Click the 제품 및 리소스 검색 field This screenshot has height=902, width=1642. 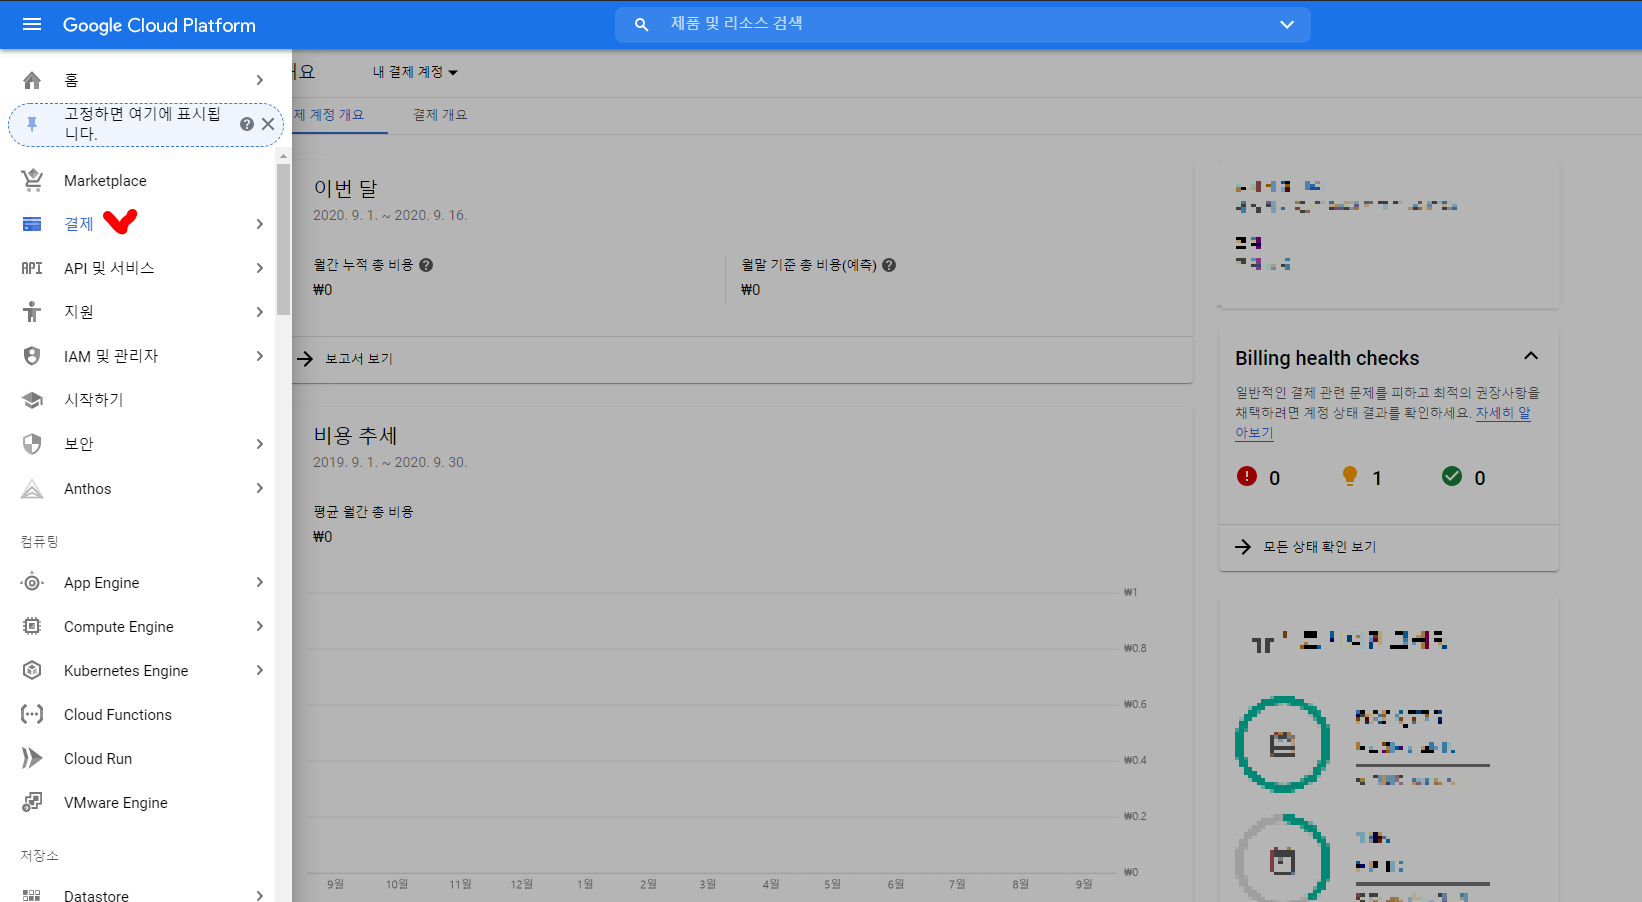tap(962, 24)
